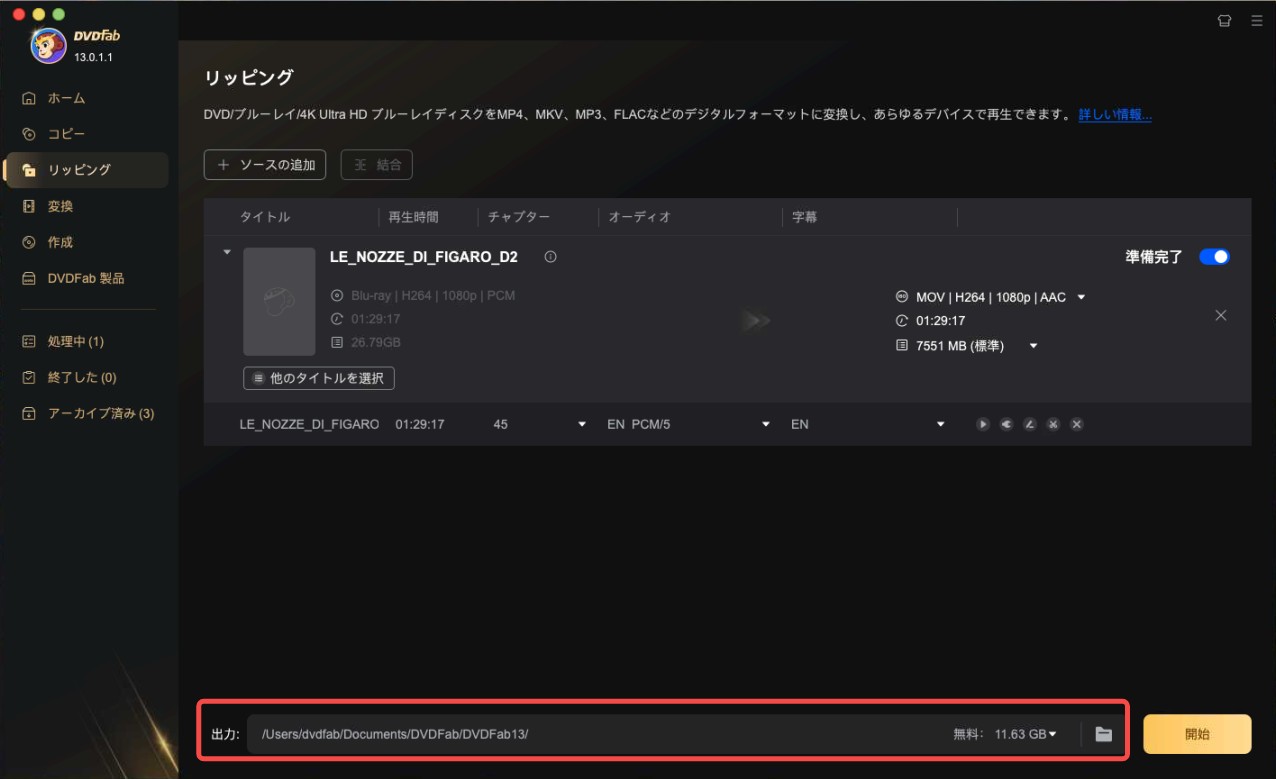Click the DVDFab monkey logo
The image size is (1276, 779).
click(x=48, y=45)
